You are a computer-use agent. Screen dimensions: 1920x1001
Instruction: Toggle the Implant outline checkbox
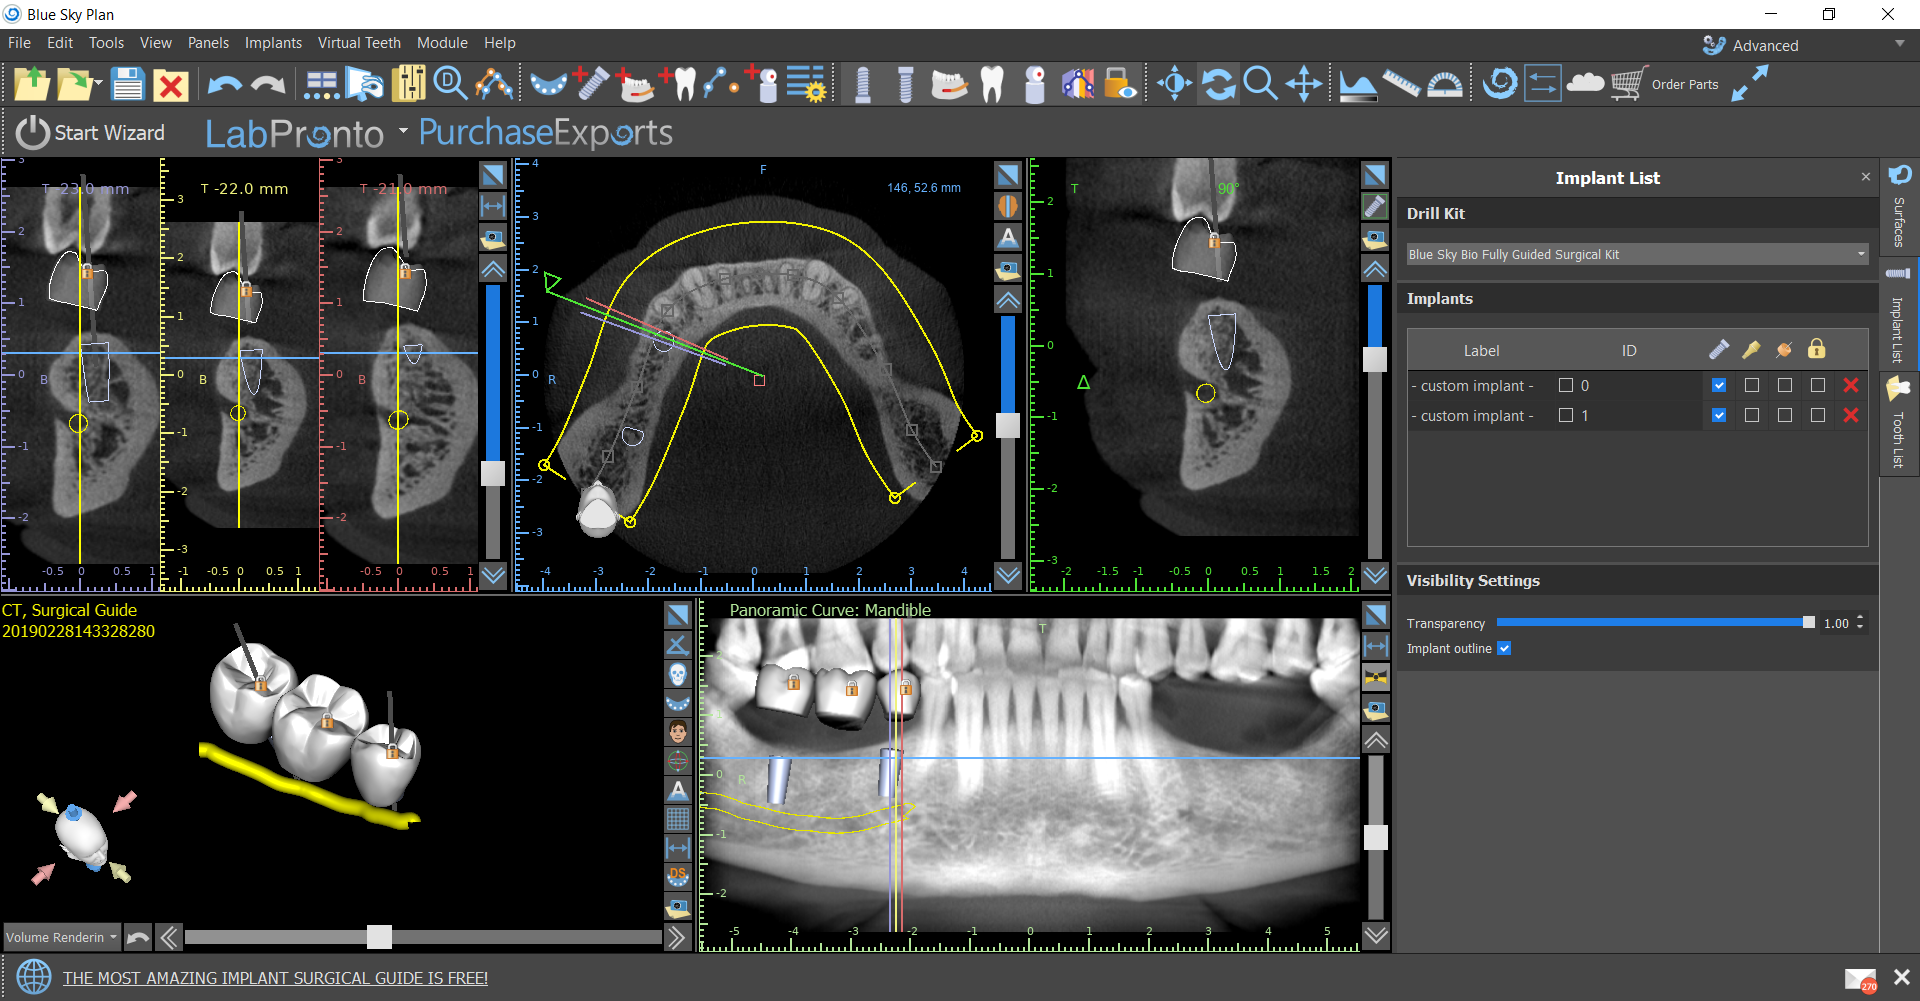click(x=1504, y=649)
